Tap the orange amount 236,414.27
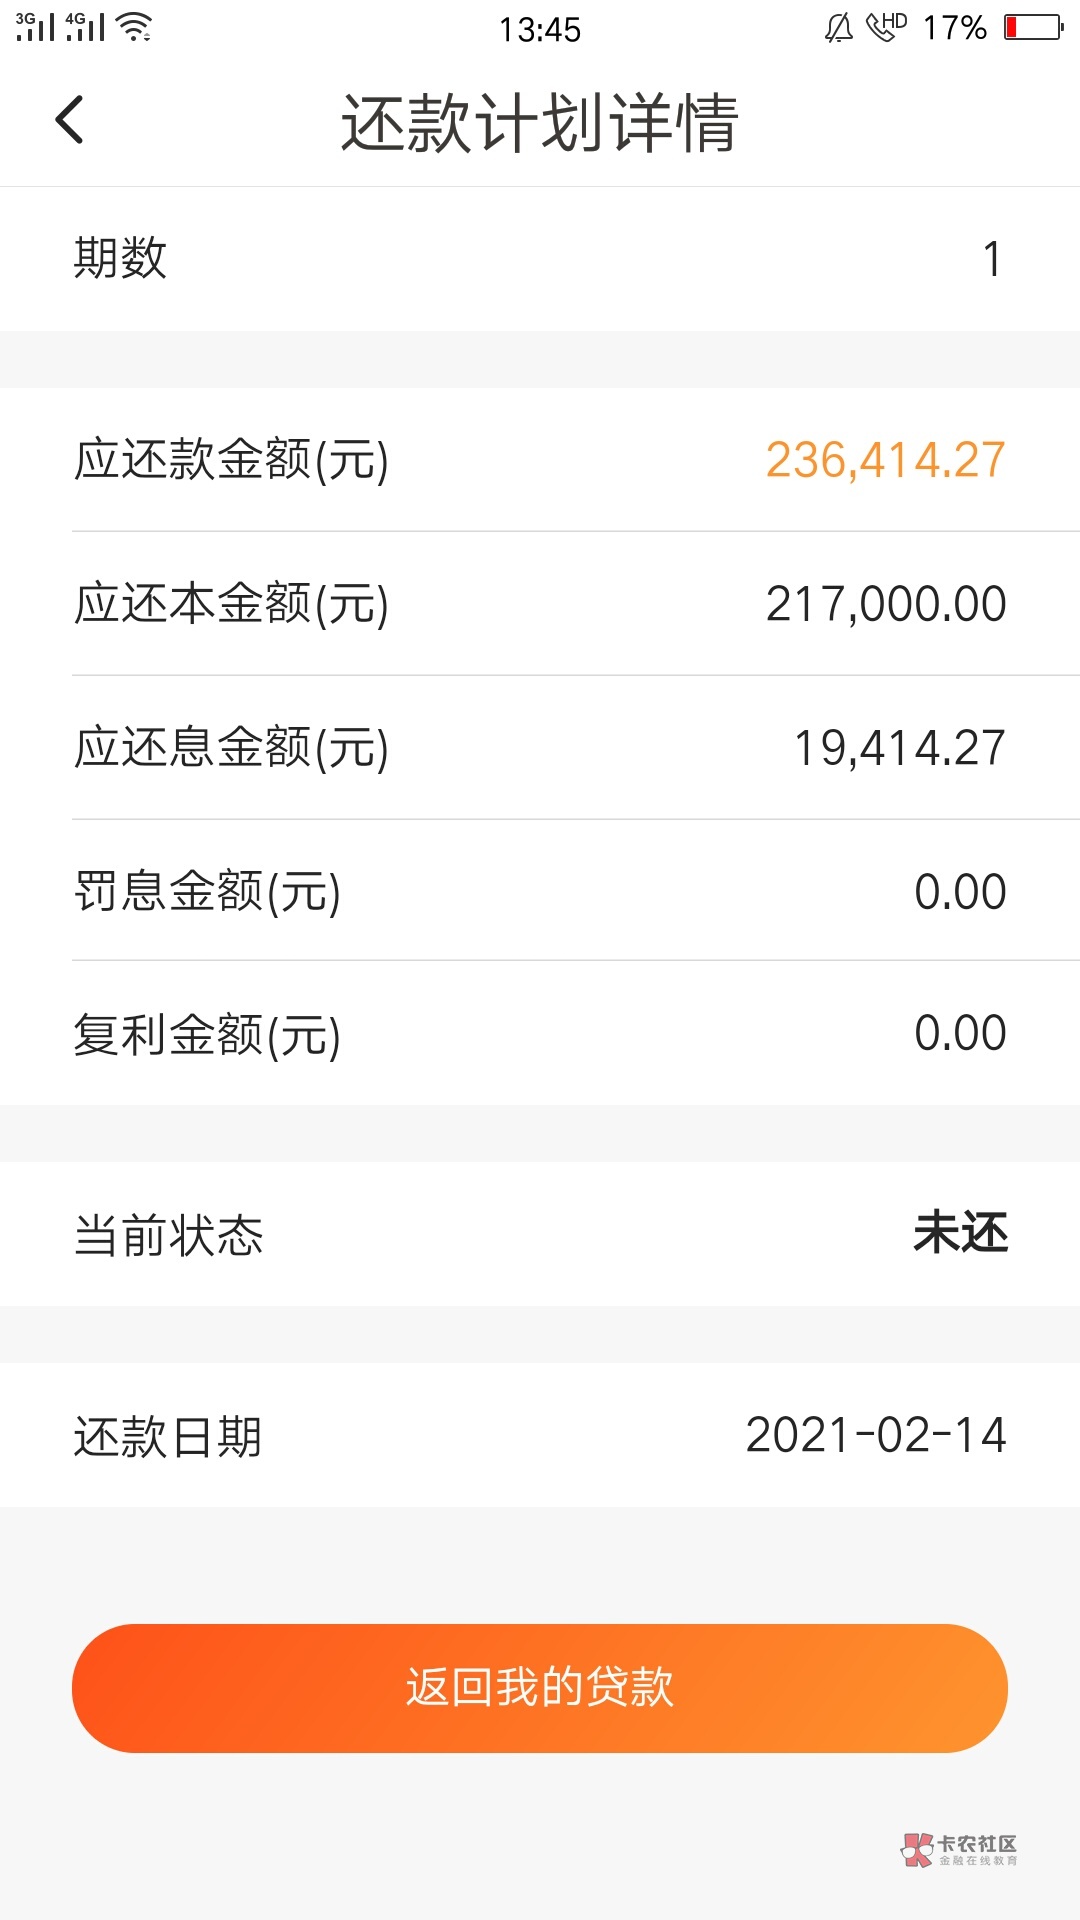 coord(885,460)
